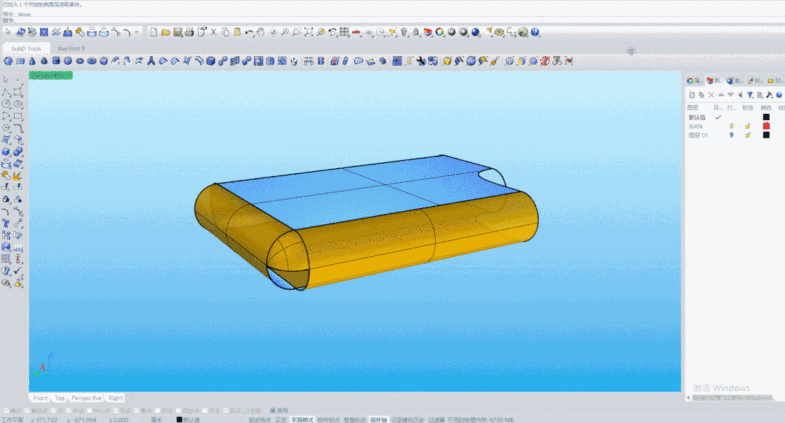Switch to the KeyShot 9 toolbar tab

point(71,47)
